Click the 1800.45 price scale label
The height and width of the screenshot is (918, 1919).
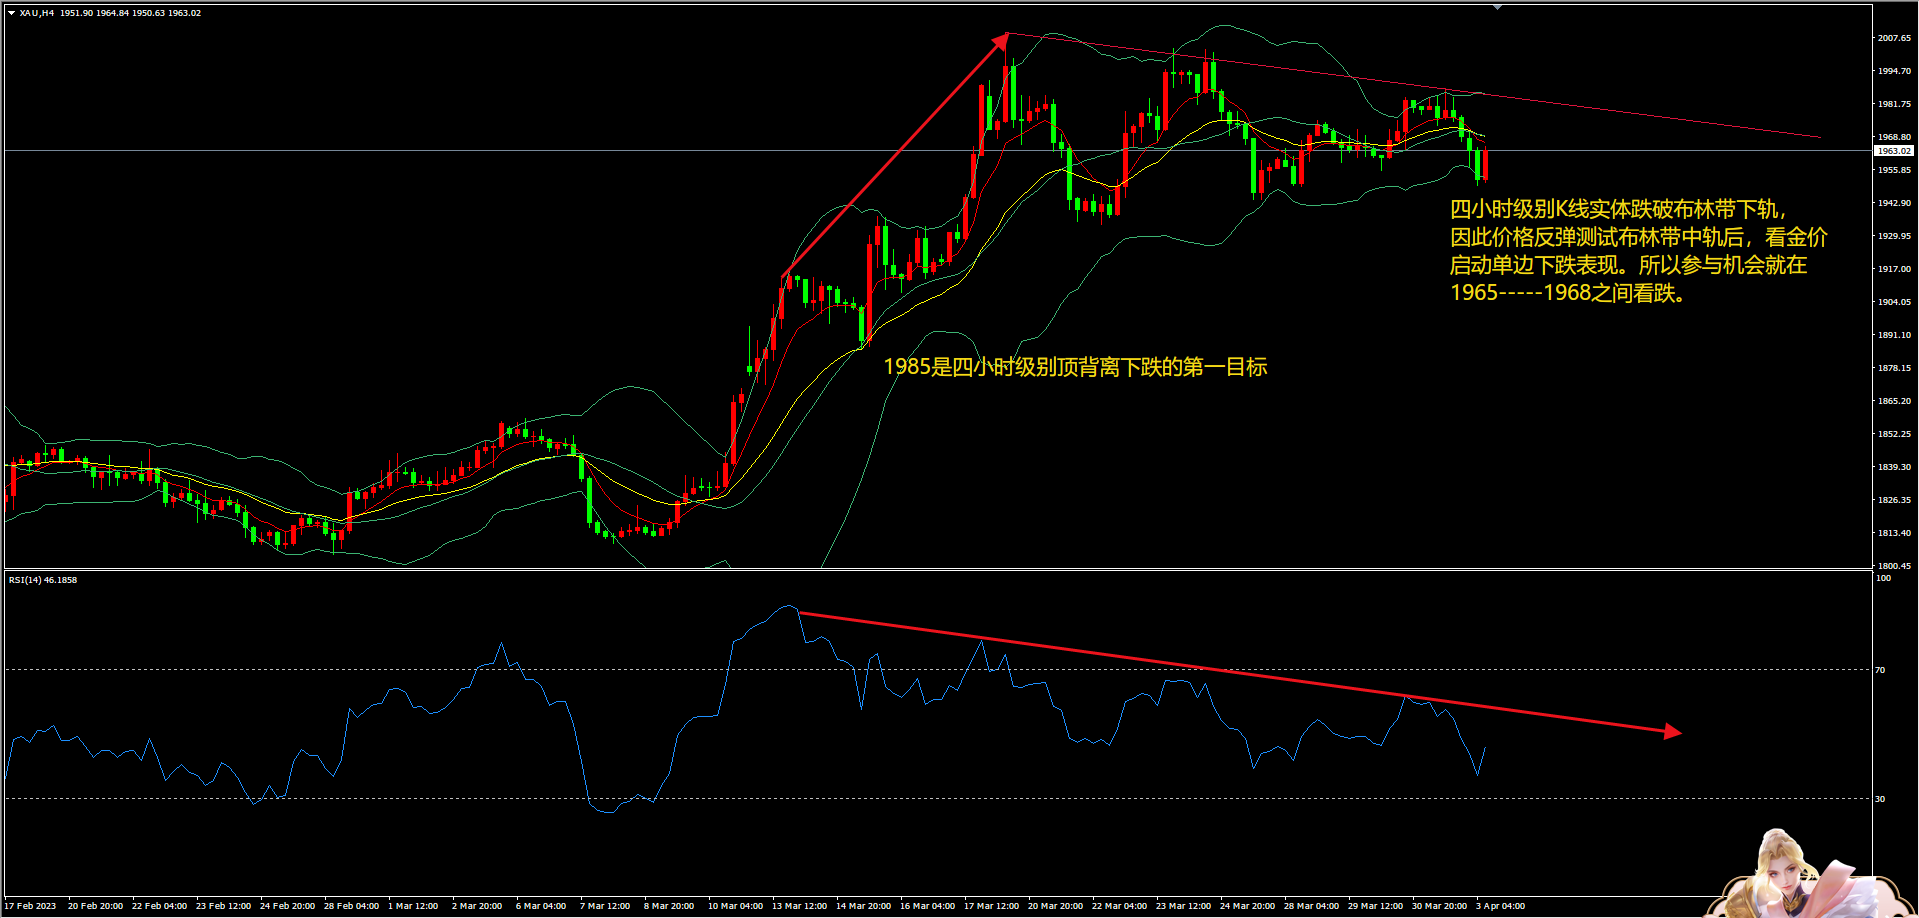(x=1893, y=566)
